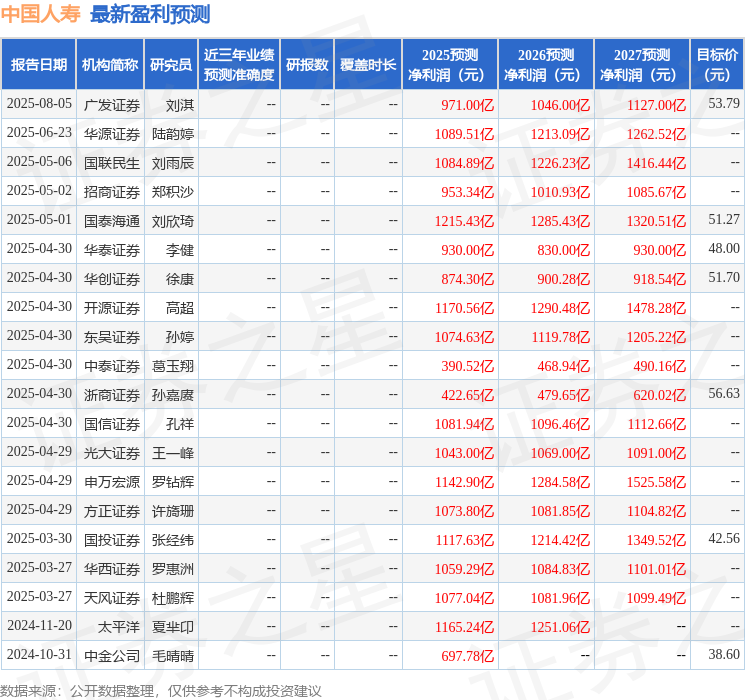Select institution 中金公司
This screenshot has width=745, height=700.
[x=112, y=656]
